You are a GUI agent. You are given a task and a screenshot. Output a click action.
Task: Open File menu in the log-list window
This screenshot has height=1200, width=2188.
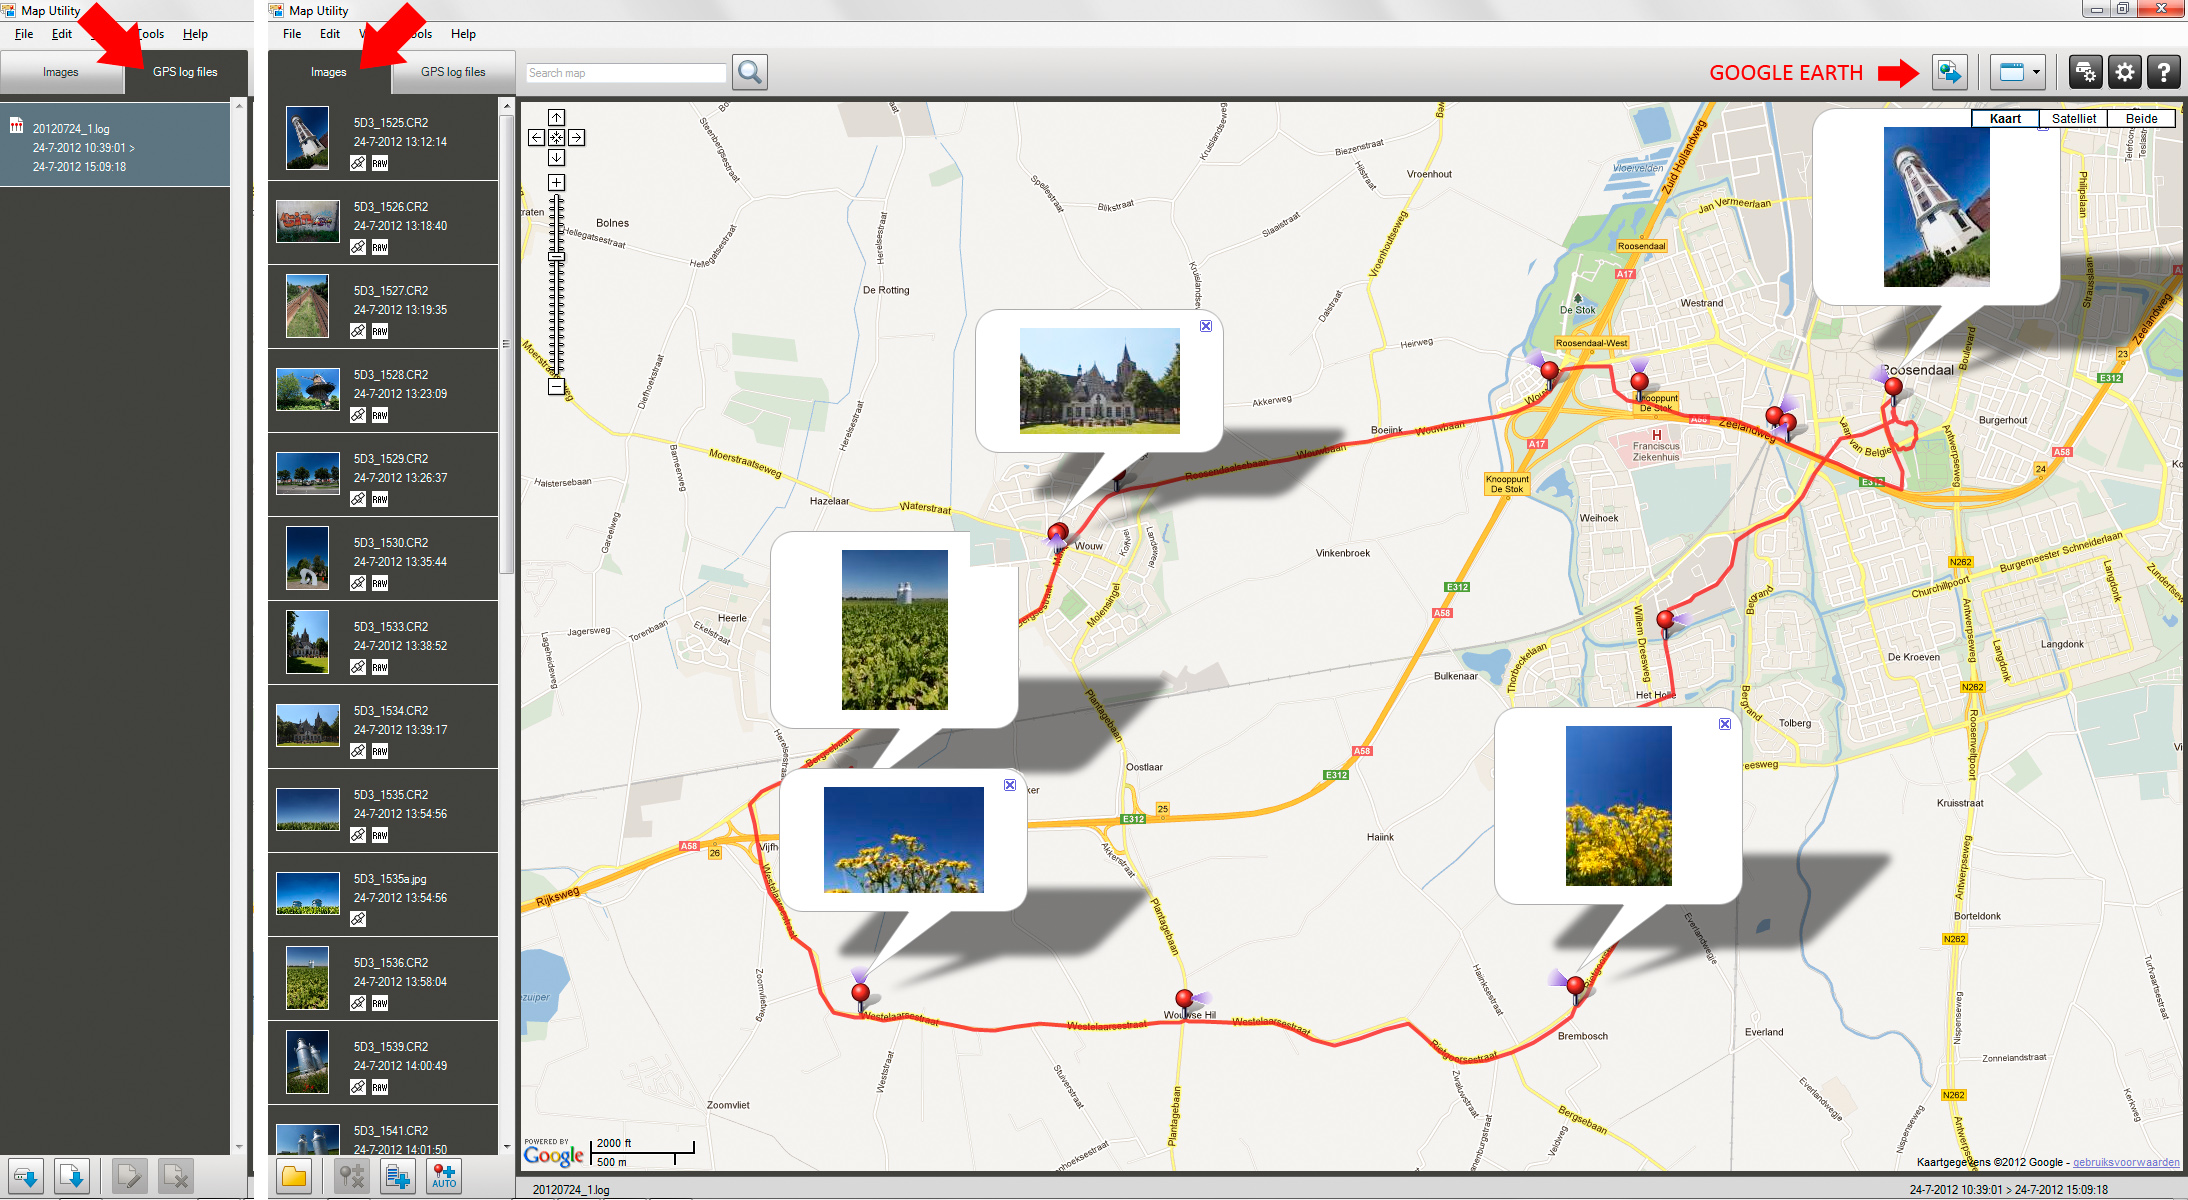tap(24, 34)
